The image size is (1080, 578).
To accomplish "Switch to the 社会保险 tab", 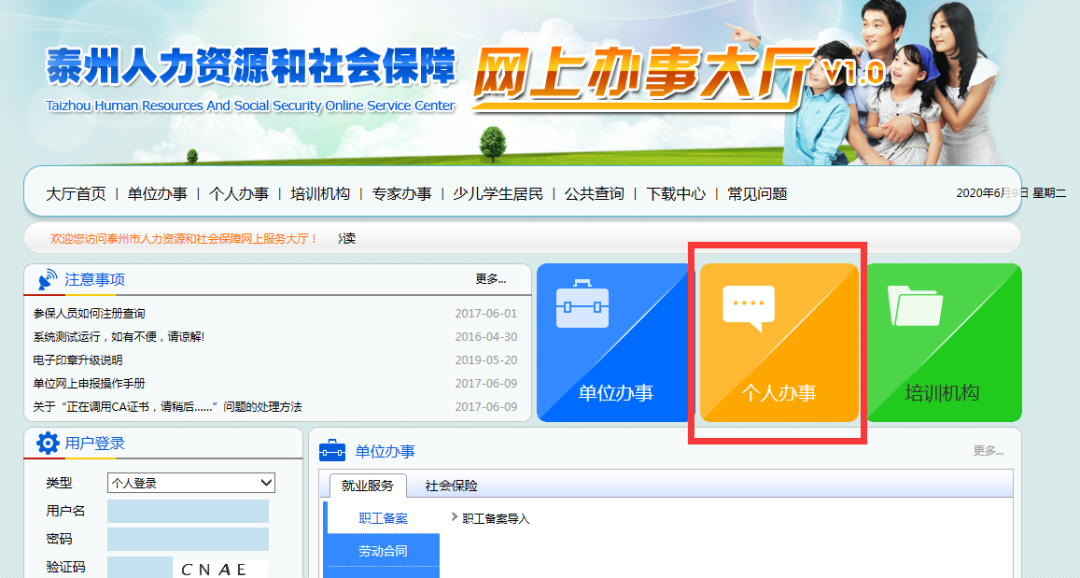I will pos(451,486).
